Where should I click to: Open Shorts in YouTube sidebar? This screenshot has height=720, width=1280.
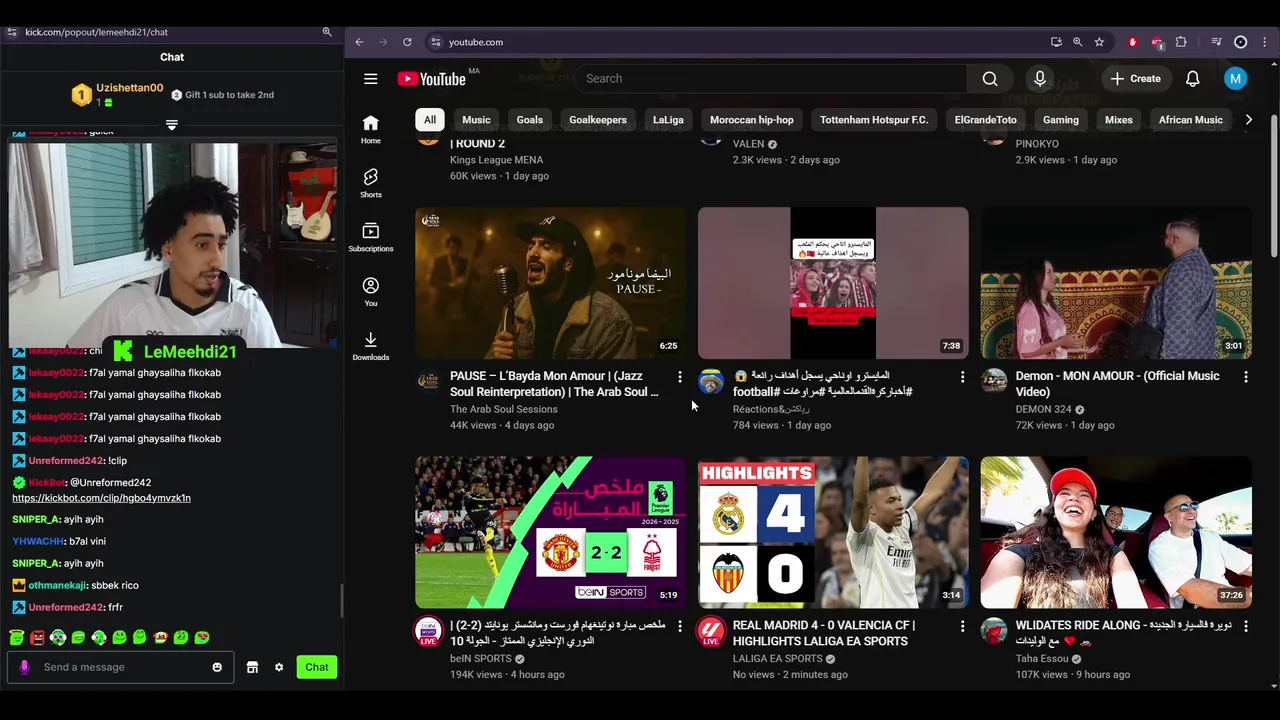click(x=371, y=183)
